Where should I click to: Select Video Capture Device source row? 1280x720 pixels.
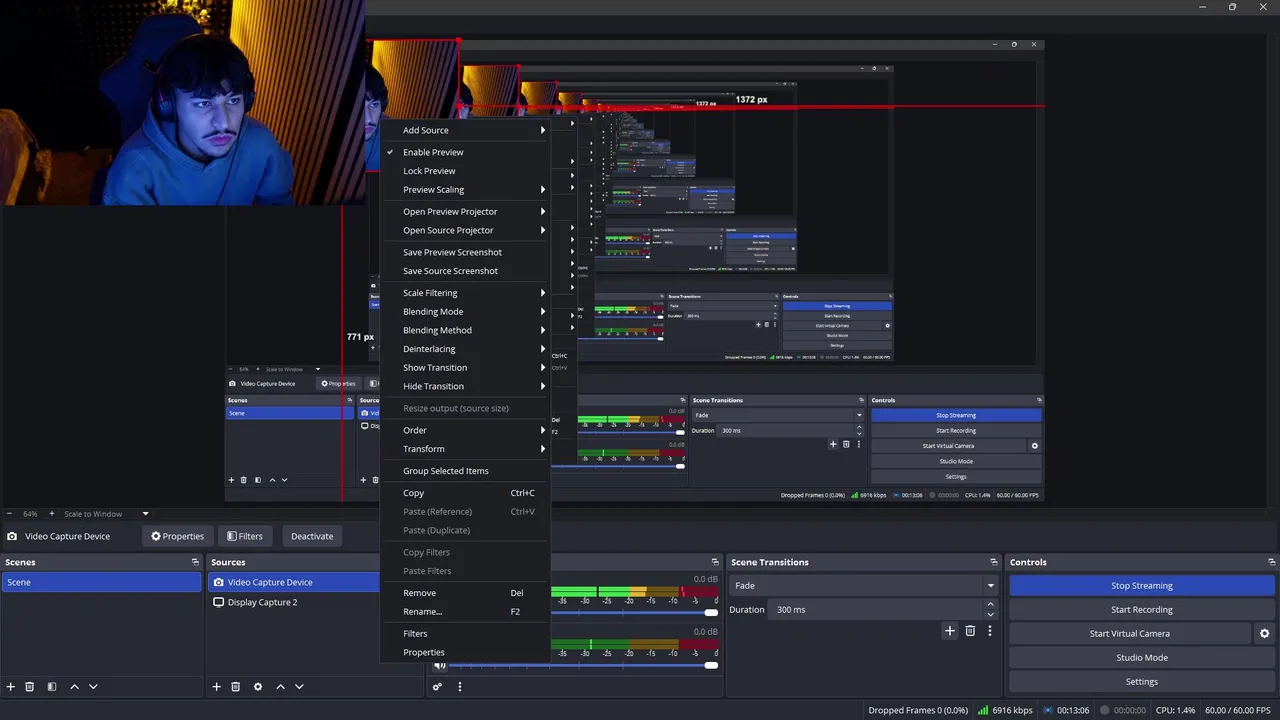tap(296, 582)
